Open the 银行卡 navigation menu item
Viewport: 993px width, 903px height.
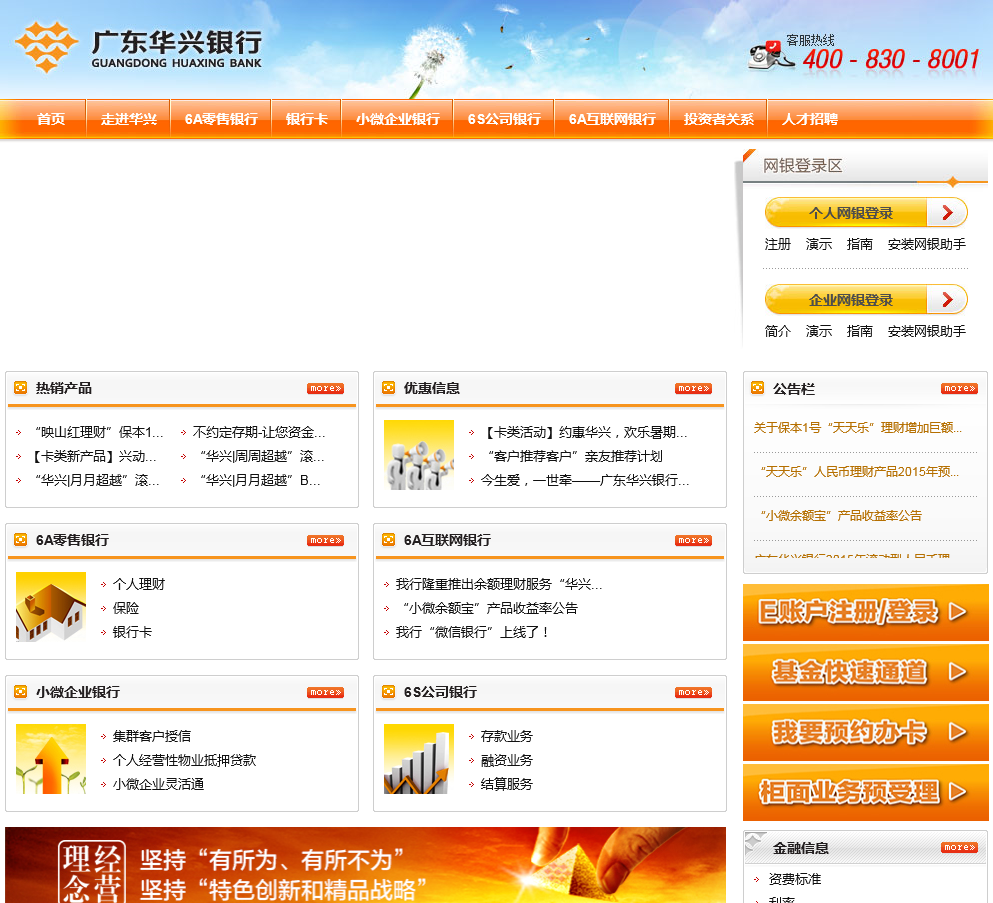pyautogui.click(x=307, y=119)
